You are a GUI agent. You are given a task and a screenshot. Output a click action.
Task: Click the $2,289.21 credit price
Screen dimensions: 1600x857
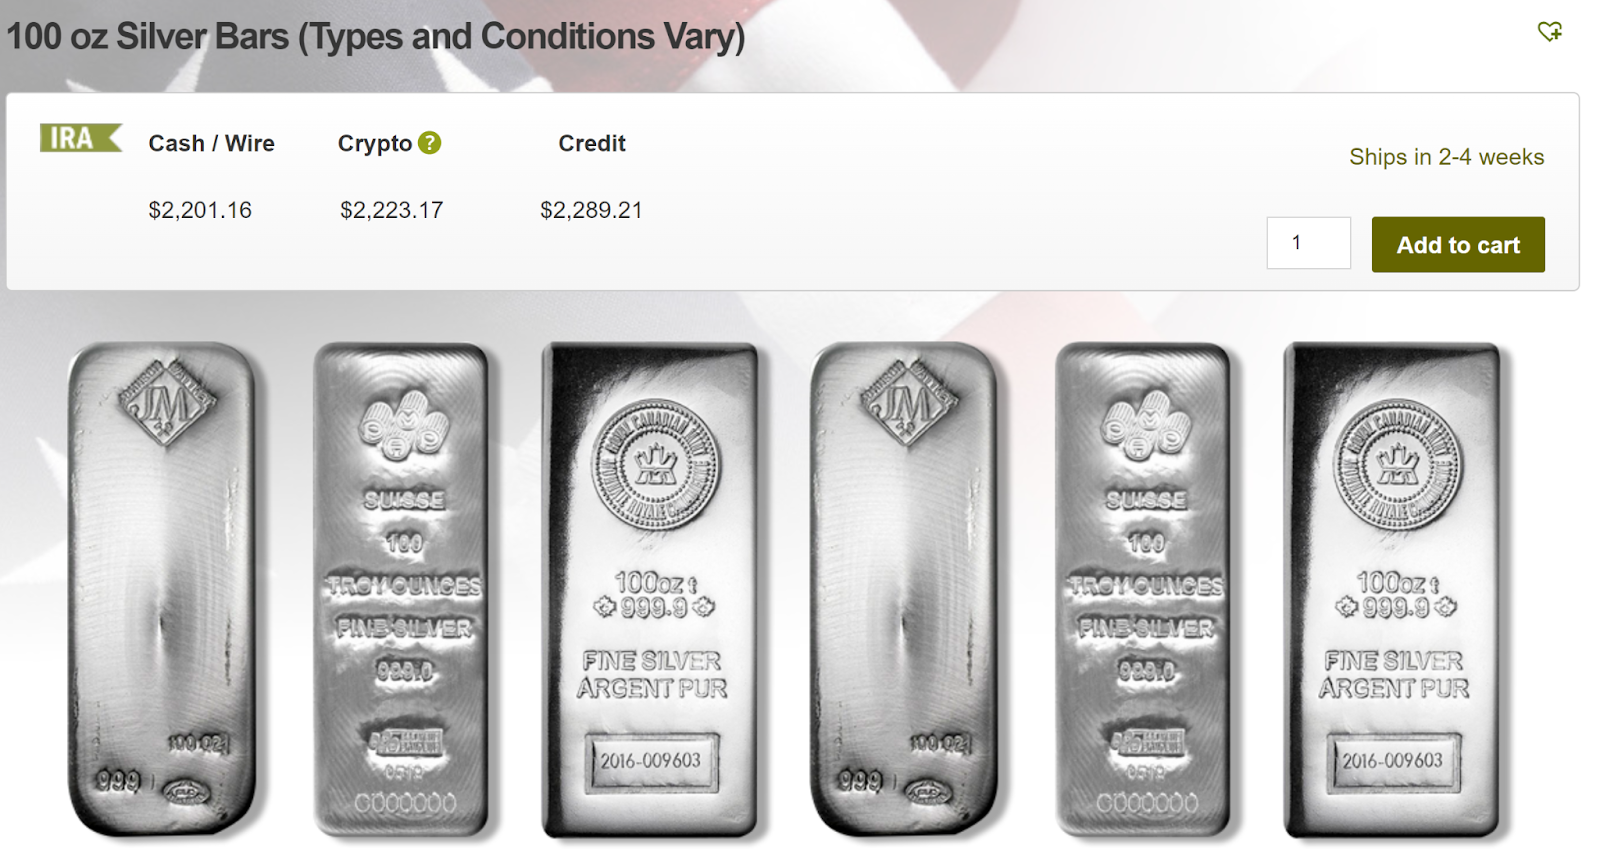[x=591, y=210]
